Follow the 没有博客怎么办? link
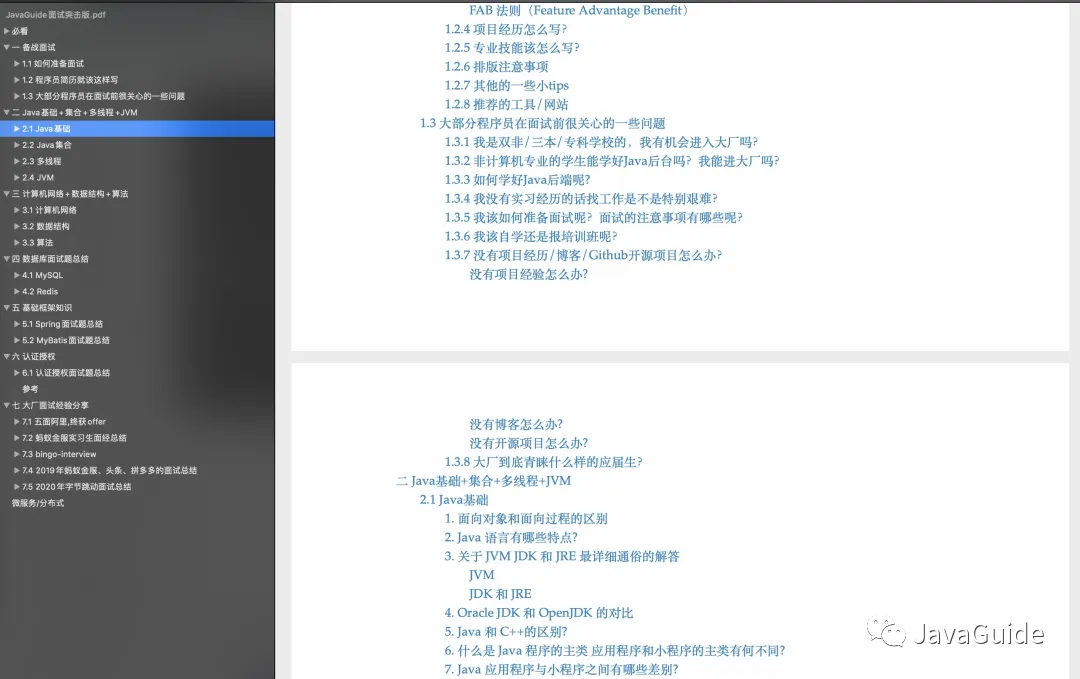This screenshot has height=679, width=1080. (x=516, y=424)
